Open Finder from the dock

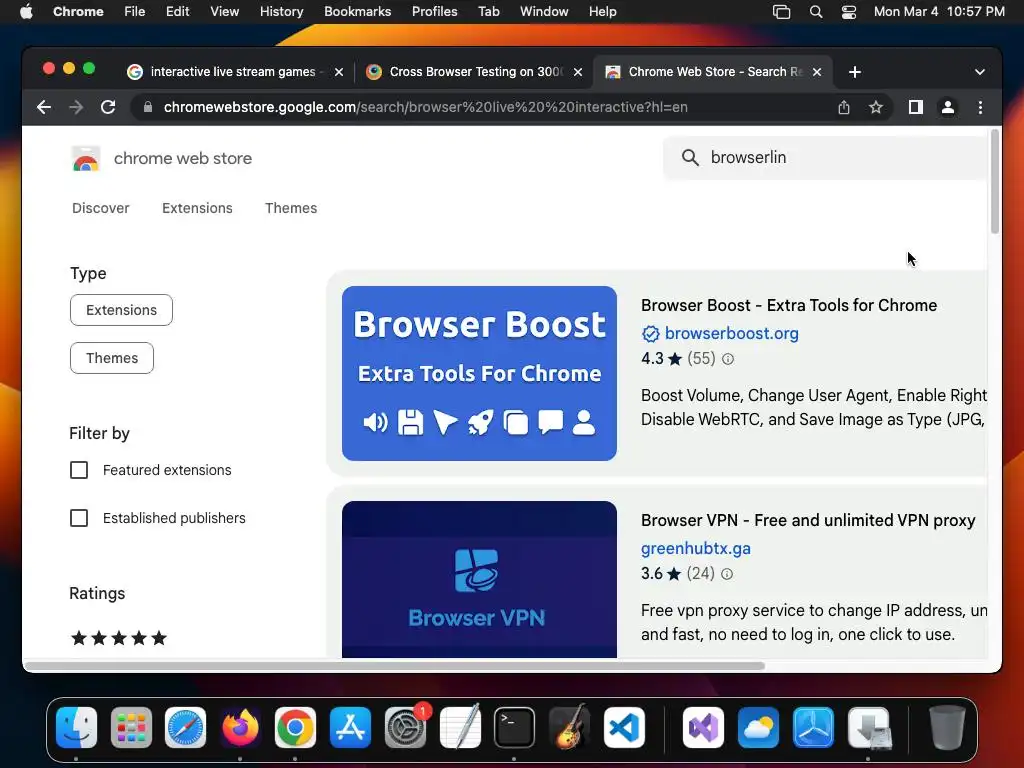pos(76,728)
